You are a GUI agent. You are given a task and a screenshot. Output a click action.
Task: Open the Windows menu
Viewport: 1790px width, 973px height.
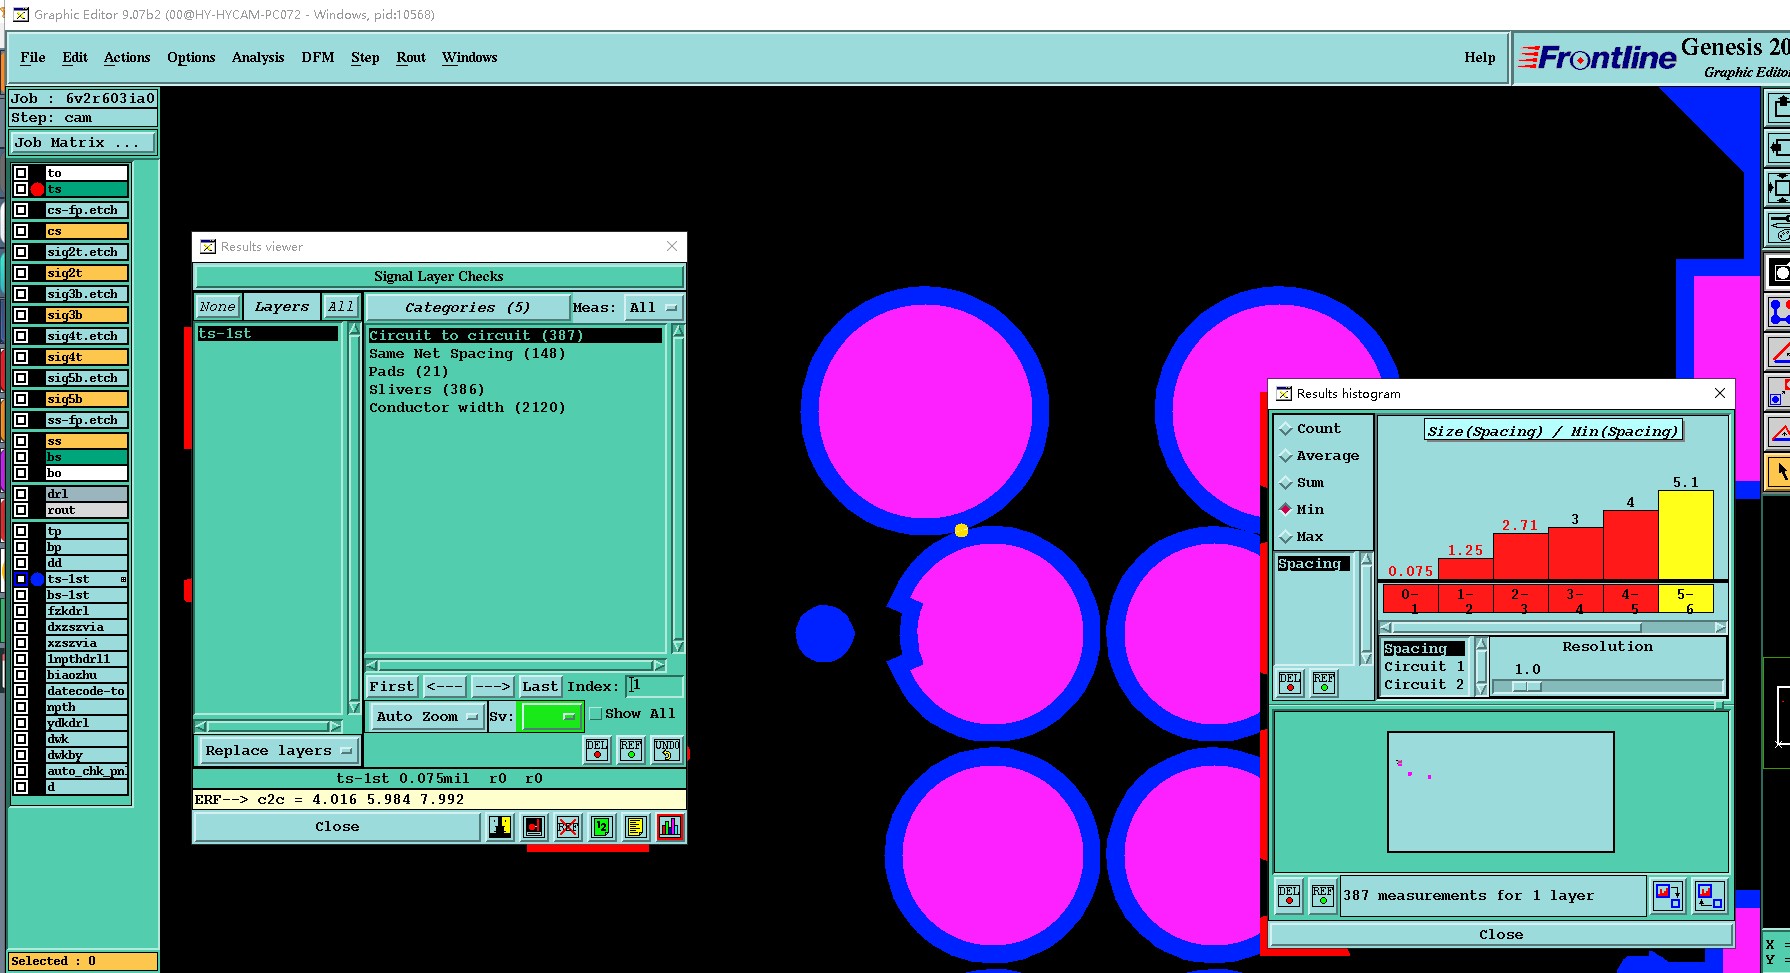click(470, 58)
